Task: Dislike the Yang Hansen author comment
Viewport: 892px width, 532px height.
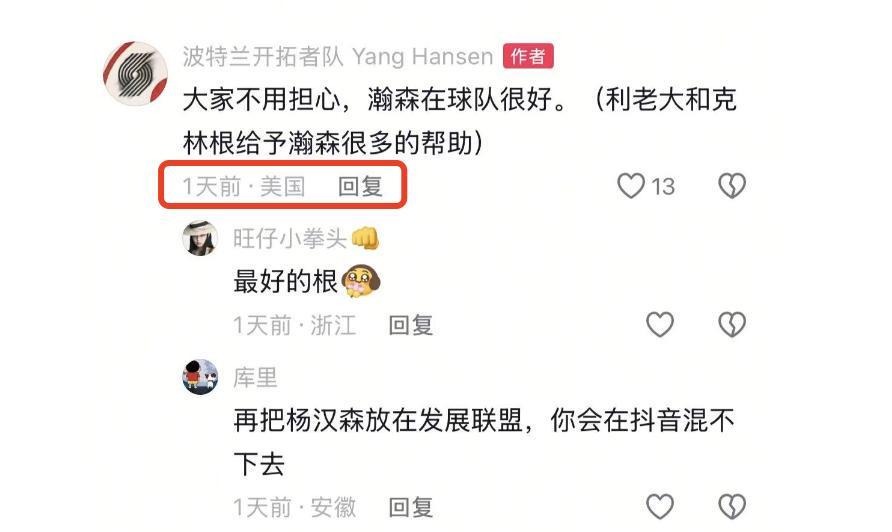Action: coord(732,185)
